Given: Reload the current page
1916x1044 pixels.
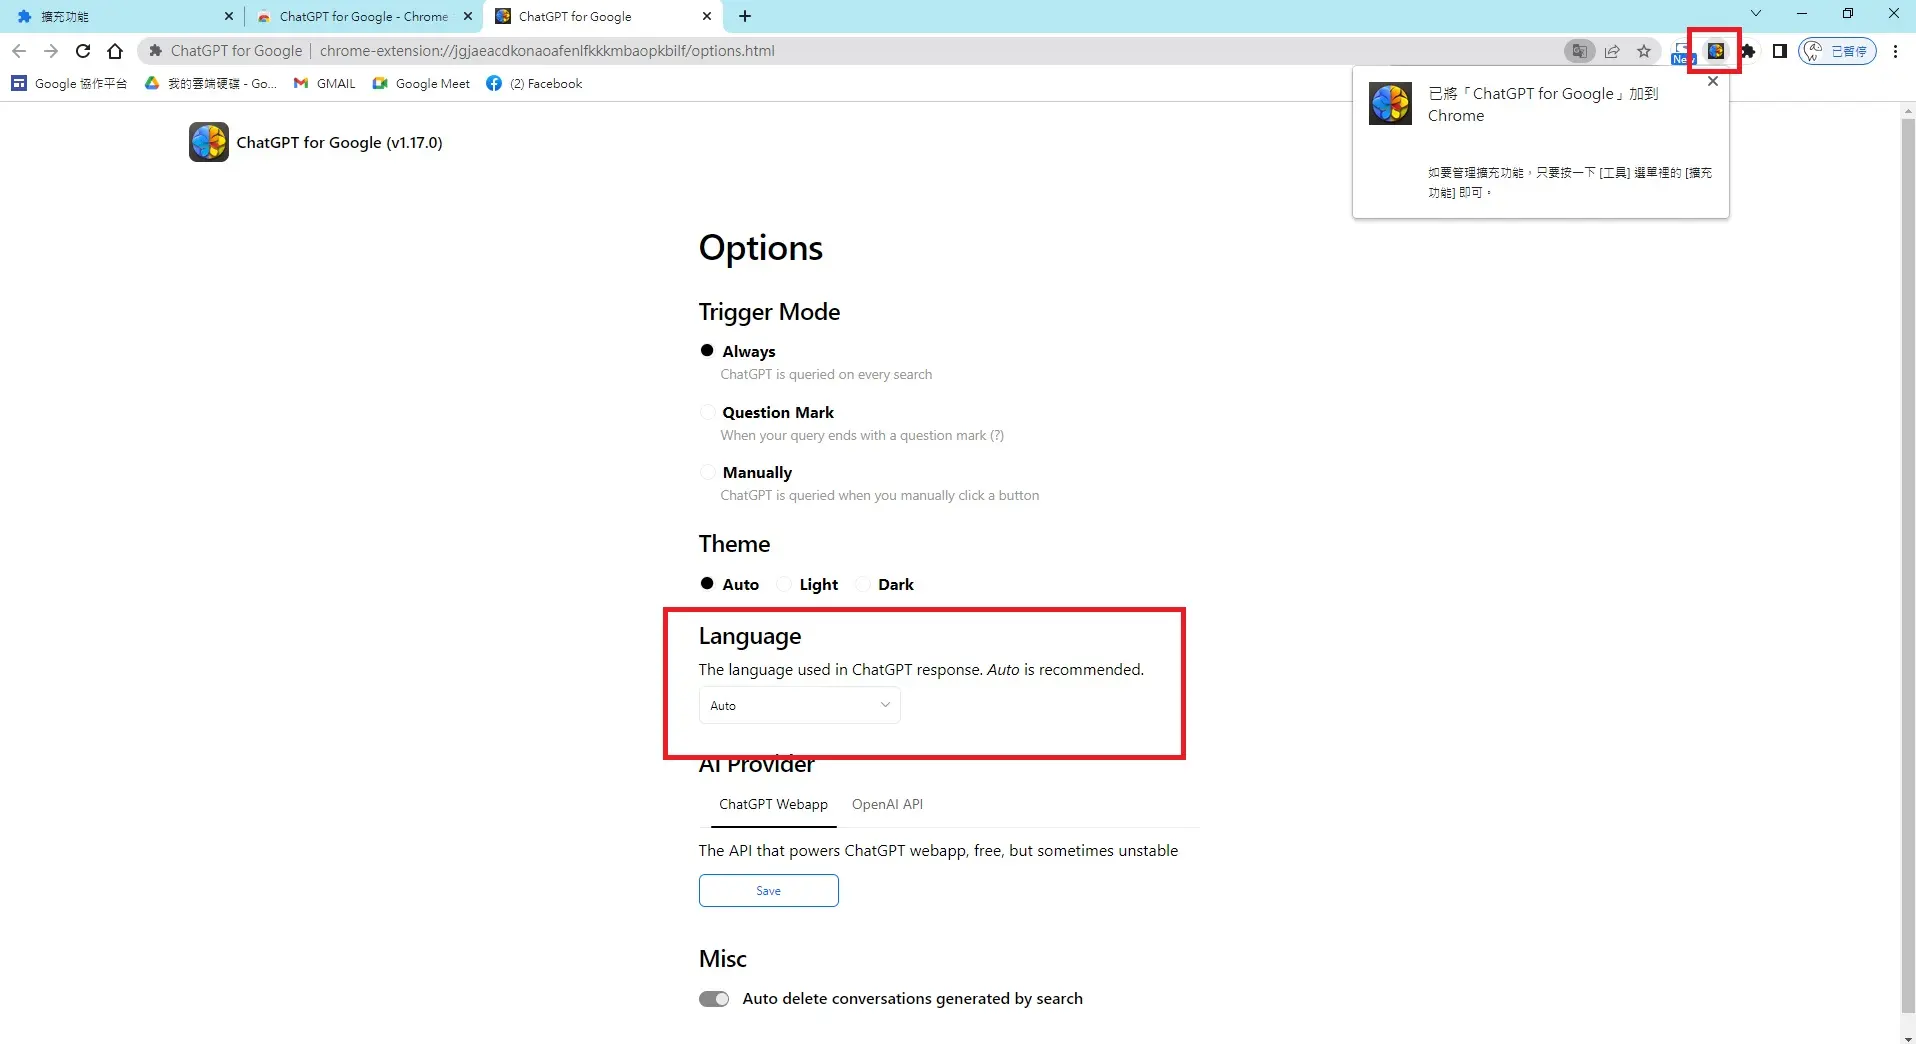Looking at the screenshot, I should [x=83, y=51].
